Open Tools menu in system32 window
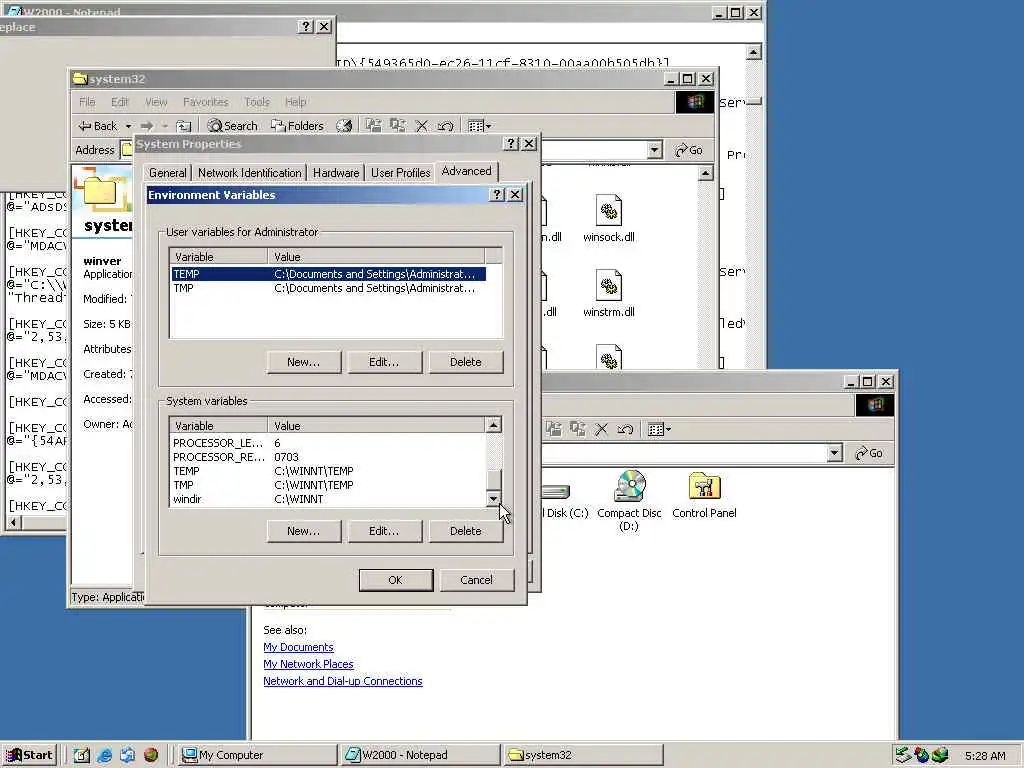The height and width of the screenshot is (768, 1024). click(257, 102)
